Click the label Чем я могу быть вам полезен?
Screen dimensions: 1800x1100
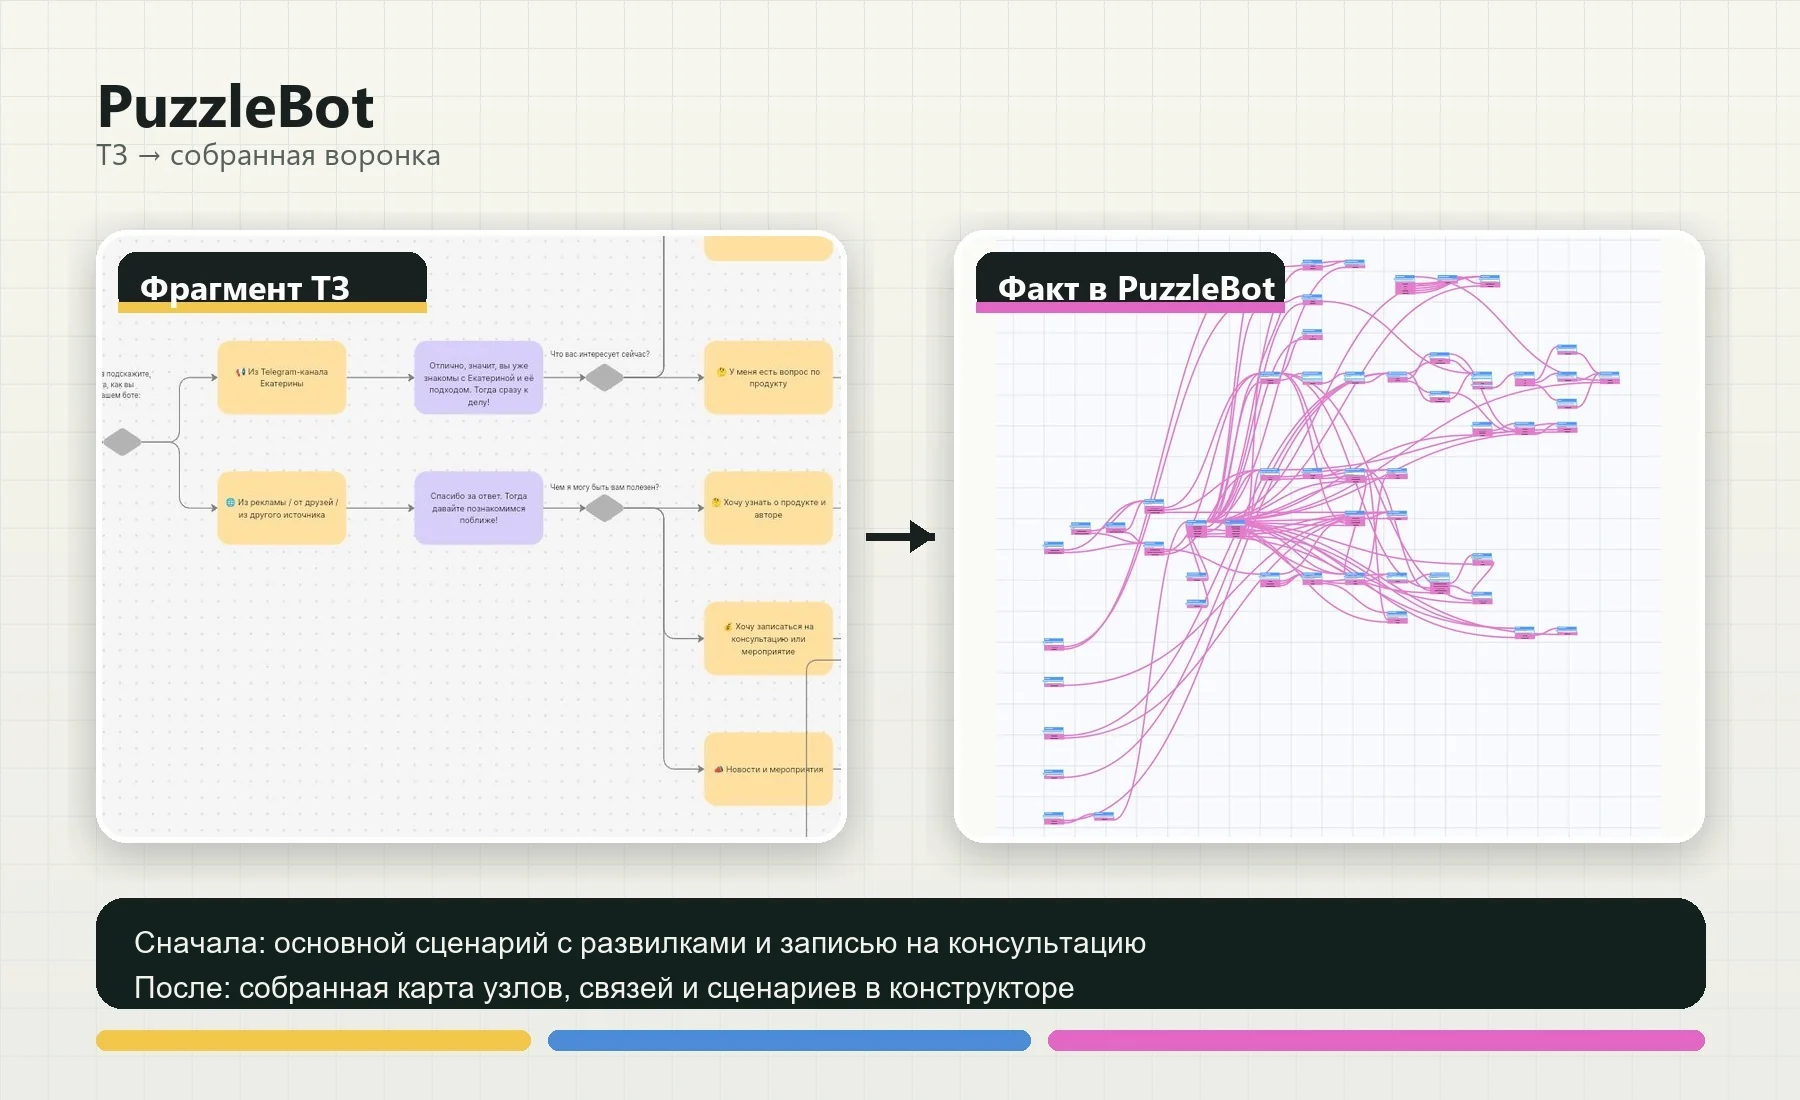pos(605,487)
